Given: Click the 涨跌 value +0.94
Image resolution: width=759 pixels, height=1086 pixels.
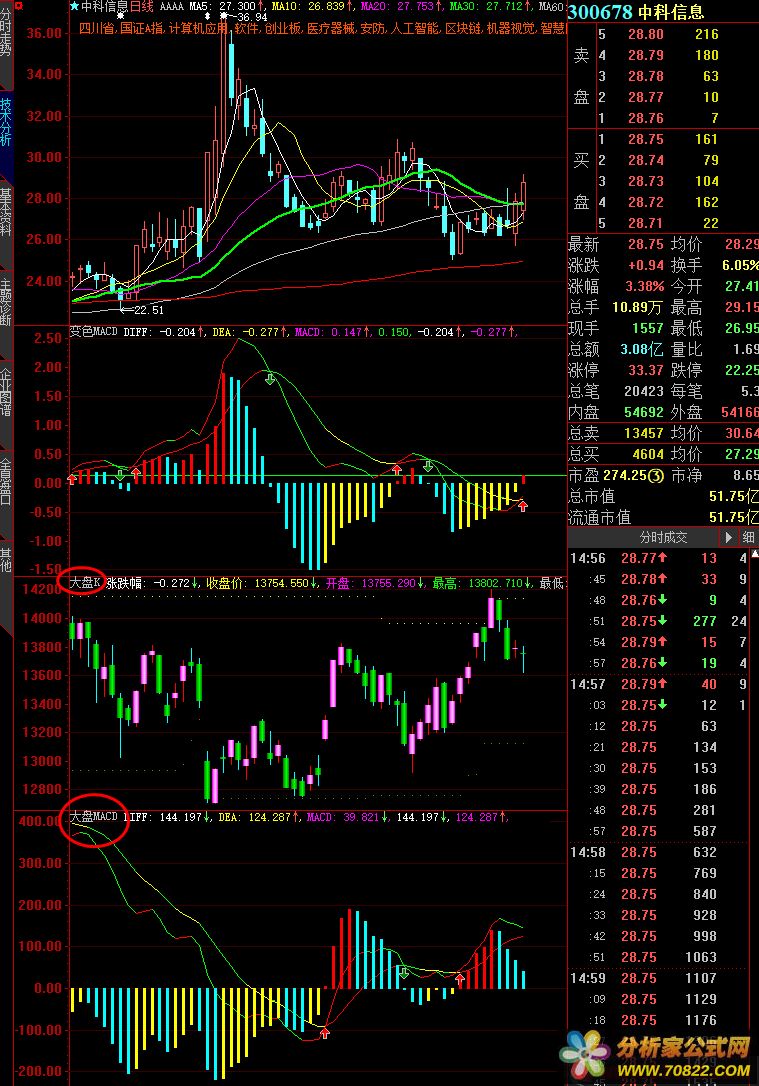Looking at the screenshot, I should [x=645, y=265].
